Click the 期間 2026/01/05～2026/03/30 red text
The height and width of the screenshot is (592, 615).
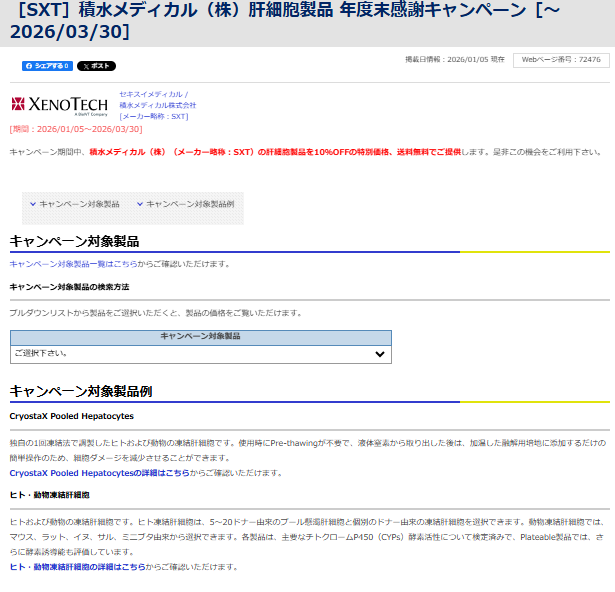coord(76,129)
